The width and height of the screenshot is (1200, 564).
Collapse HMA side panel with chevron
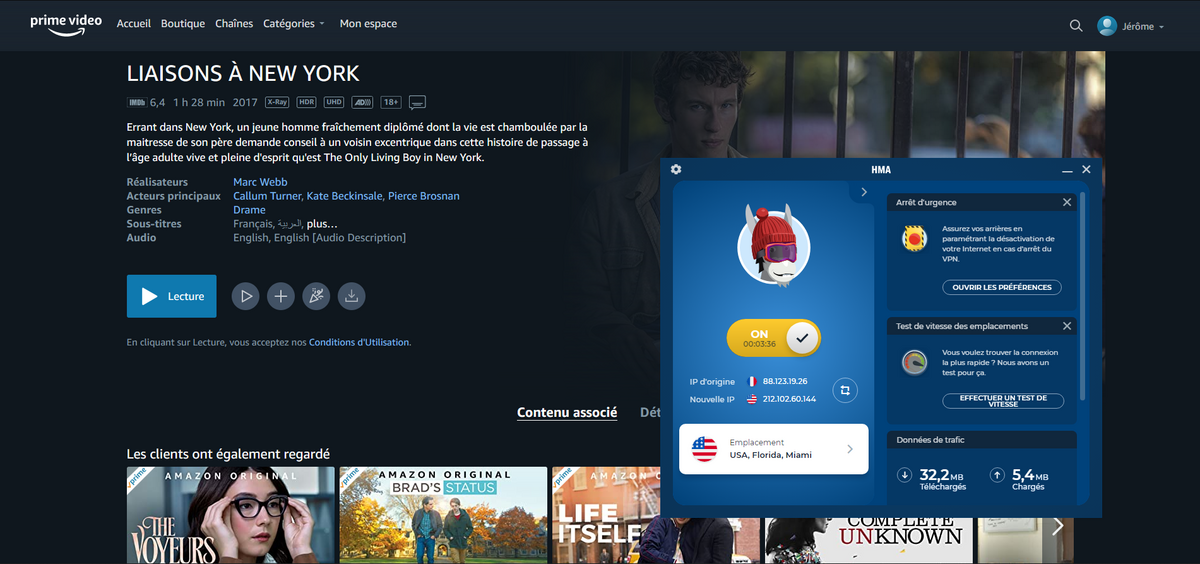pos(863,192)
